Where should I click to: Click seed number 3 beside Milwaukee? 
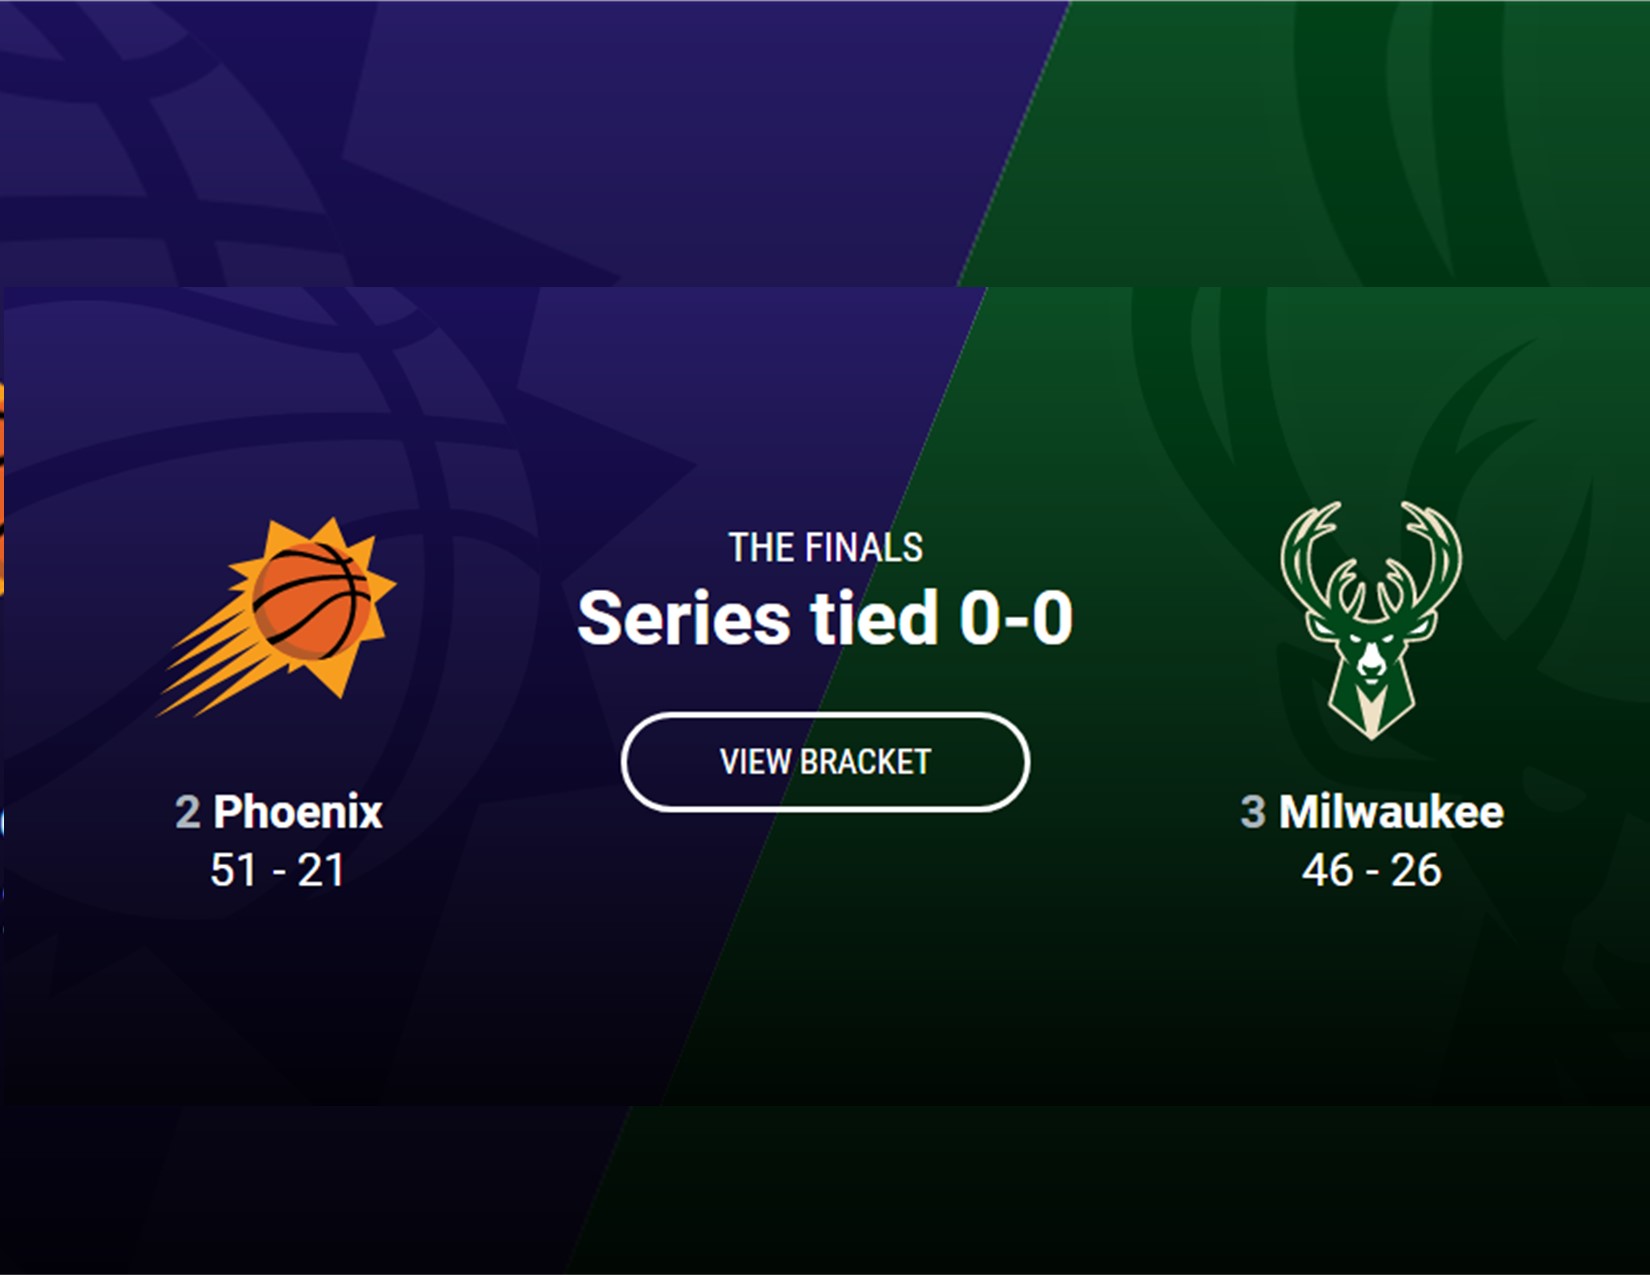pyautogui.click(x=1253, y=812)
